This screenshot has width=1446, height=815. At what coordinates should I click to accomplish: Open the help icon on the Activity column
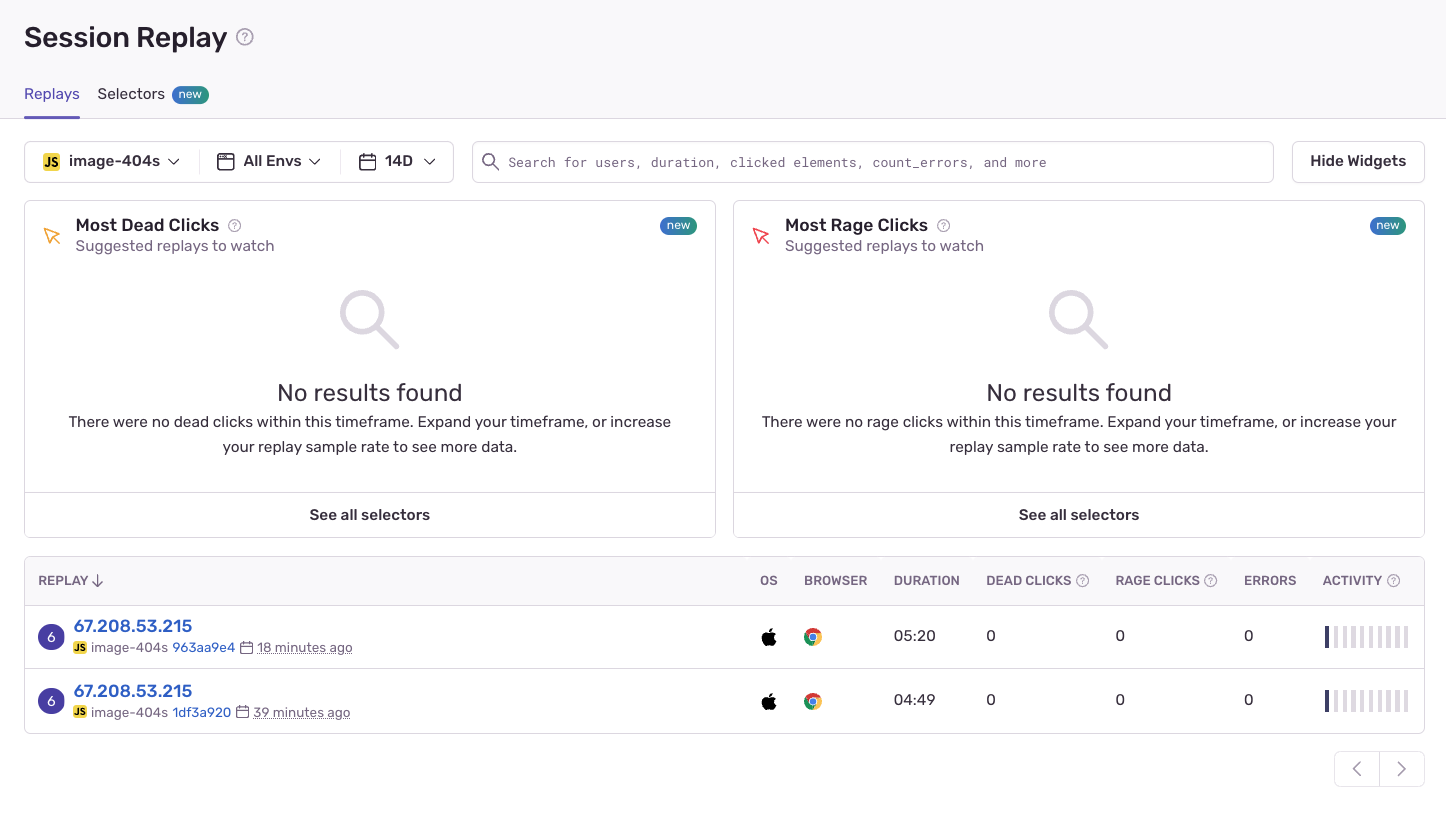point(1393,580)
